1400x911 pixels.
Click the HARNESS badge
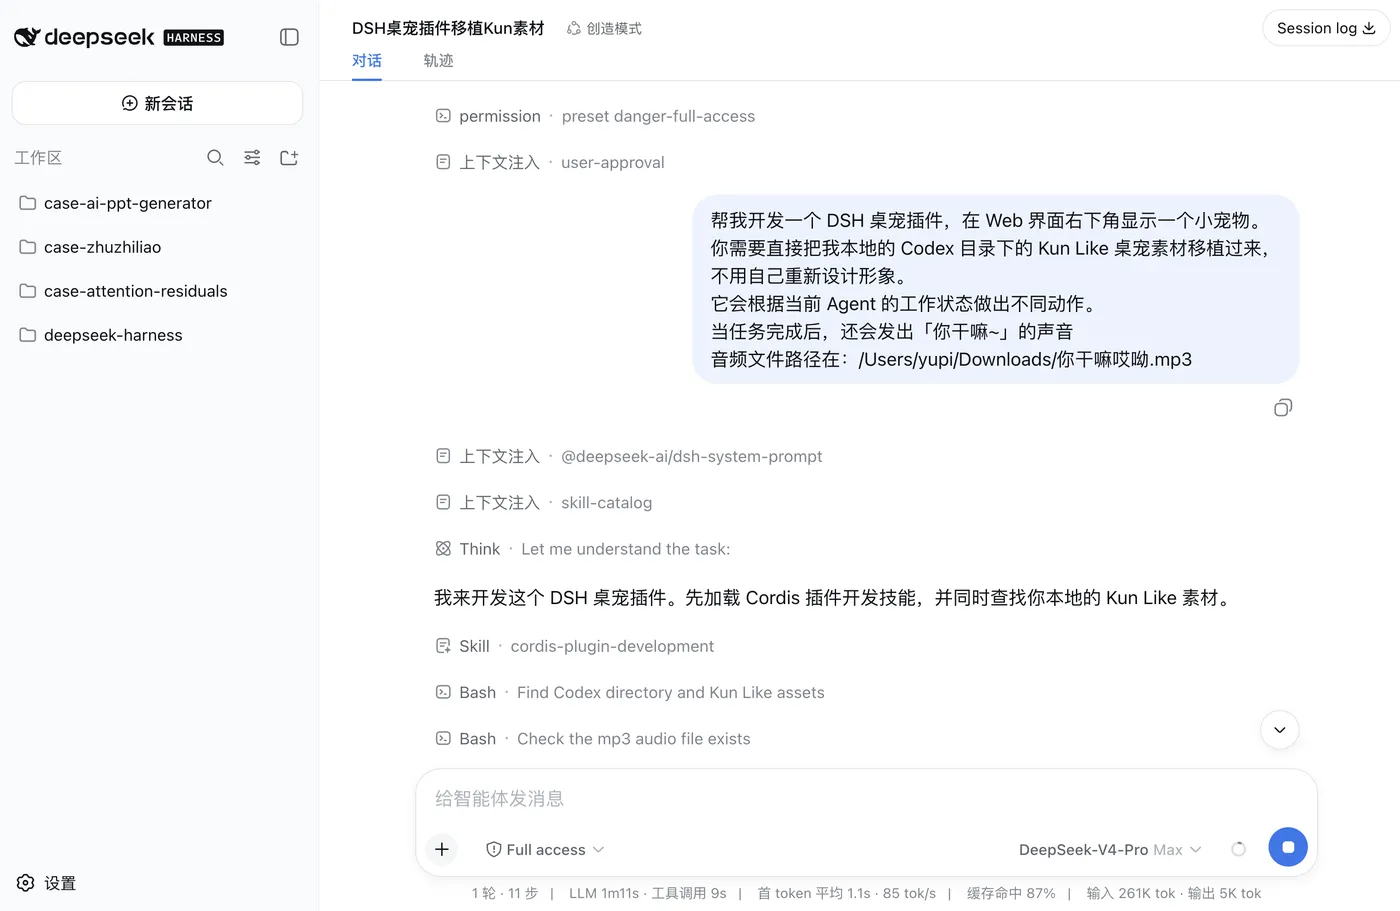pyautogui.click(x=194, y=38)
